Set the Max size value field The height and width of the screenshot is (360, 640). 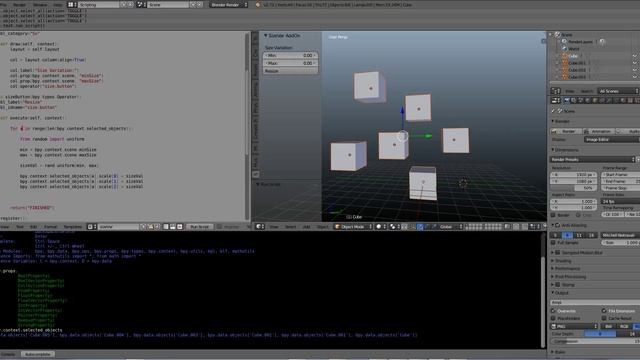coord(290,63)
